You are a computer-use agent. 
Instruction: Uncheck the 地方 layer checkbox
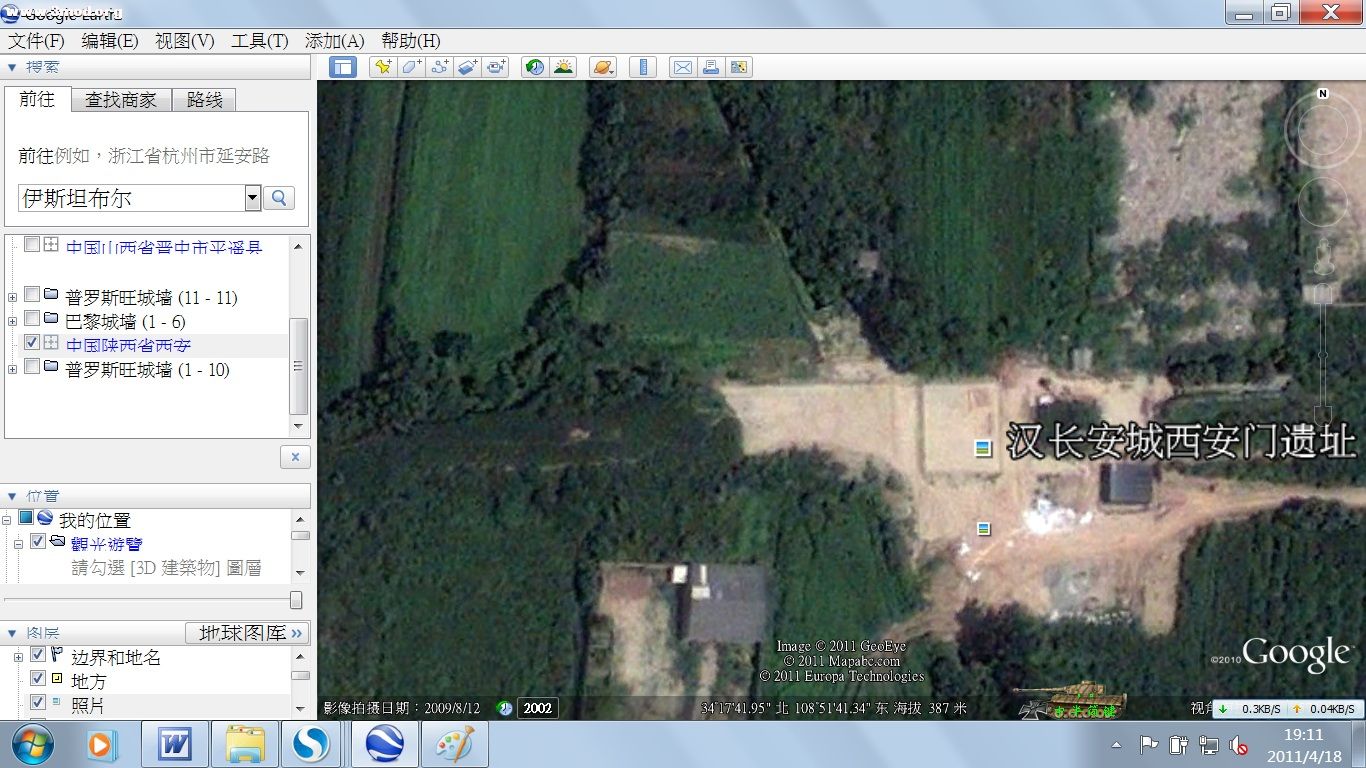click(x=38, y=679)
